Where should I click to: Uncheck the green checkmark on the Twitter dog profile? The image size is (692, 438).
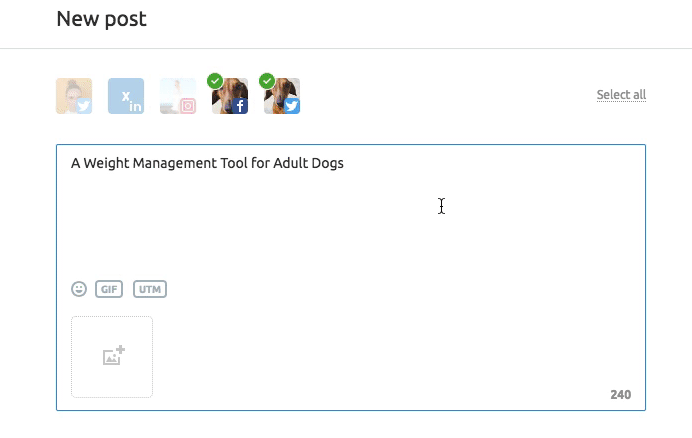267,81
